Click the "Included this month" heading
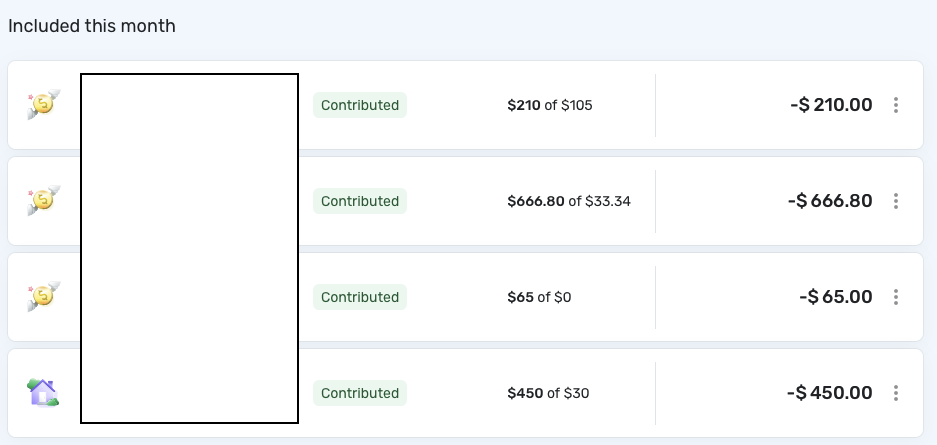 coord(92,26)
